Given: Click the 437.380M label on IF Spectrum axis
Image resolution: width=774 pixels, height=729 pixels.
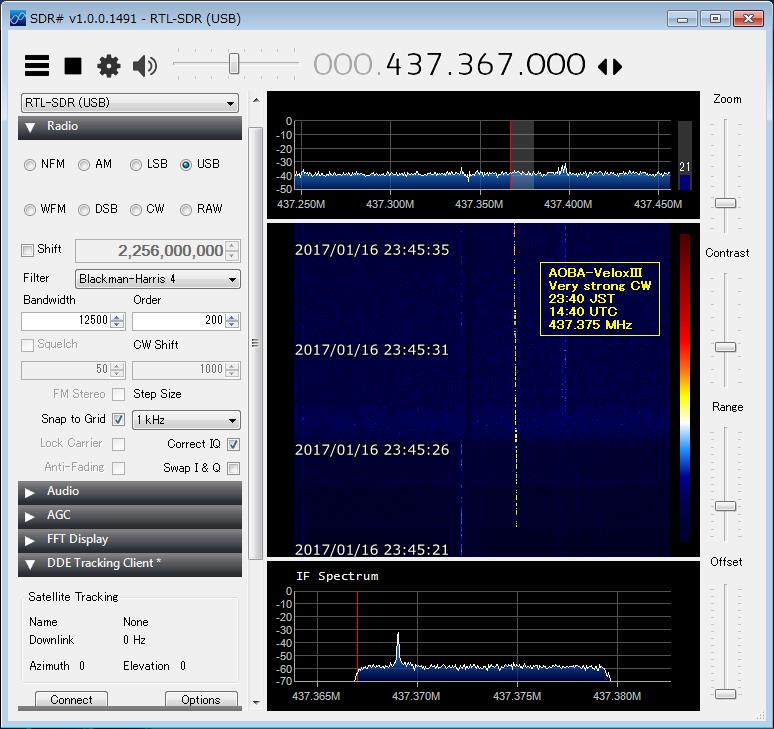Looking at the screenshot, I should click(617, 696).
